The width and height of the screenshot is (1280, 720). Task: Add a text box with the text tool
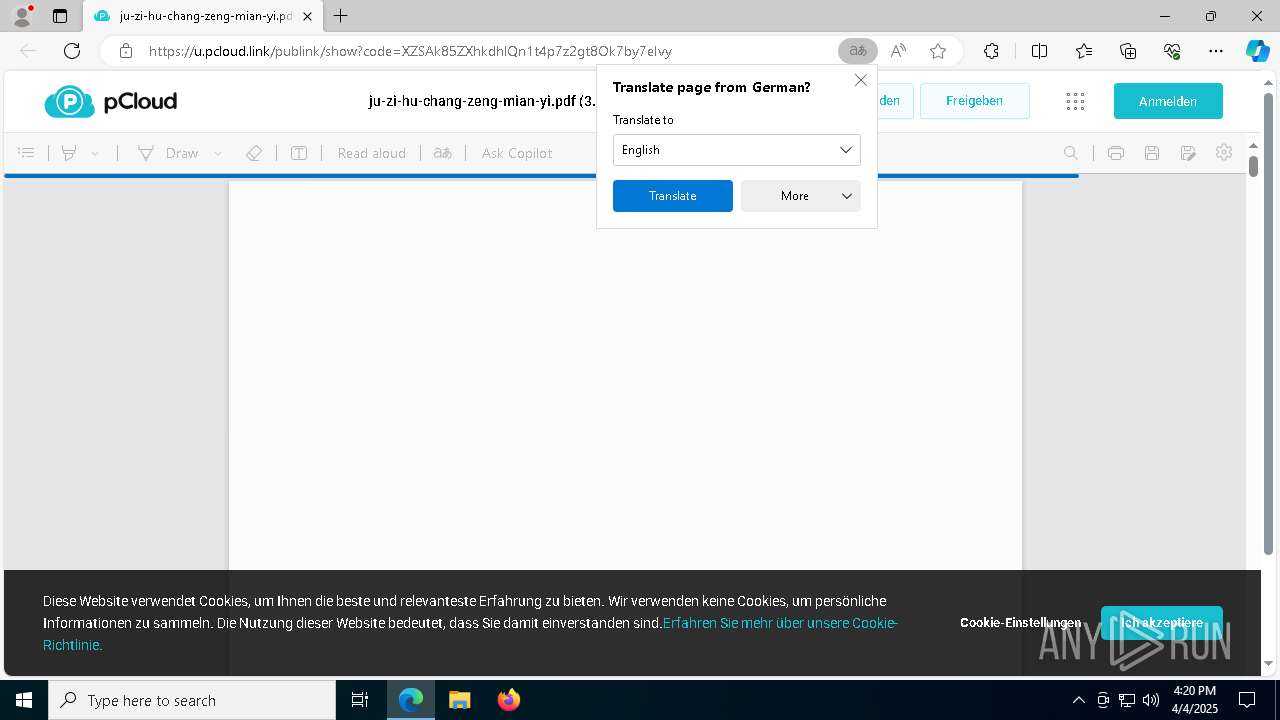point(299,153)
